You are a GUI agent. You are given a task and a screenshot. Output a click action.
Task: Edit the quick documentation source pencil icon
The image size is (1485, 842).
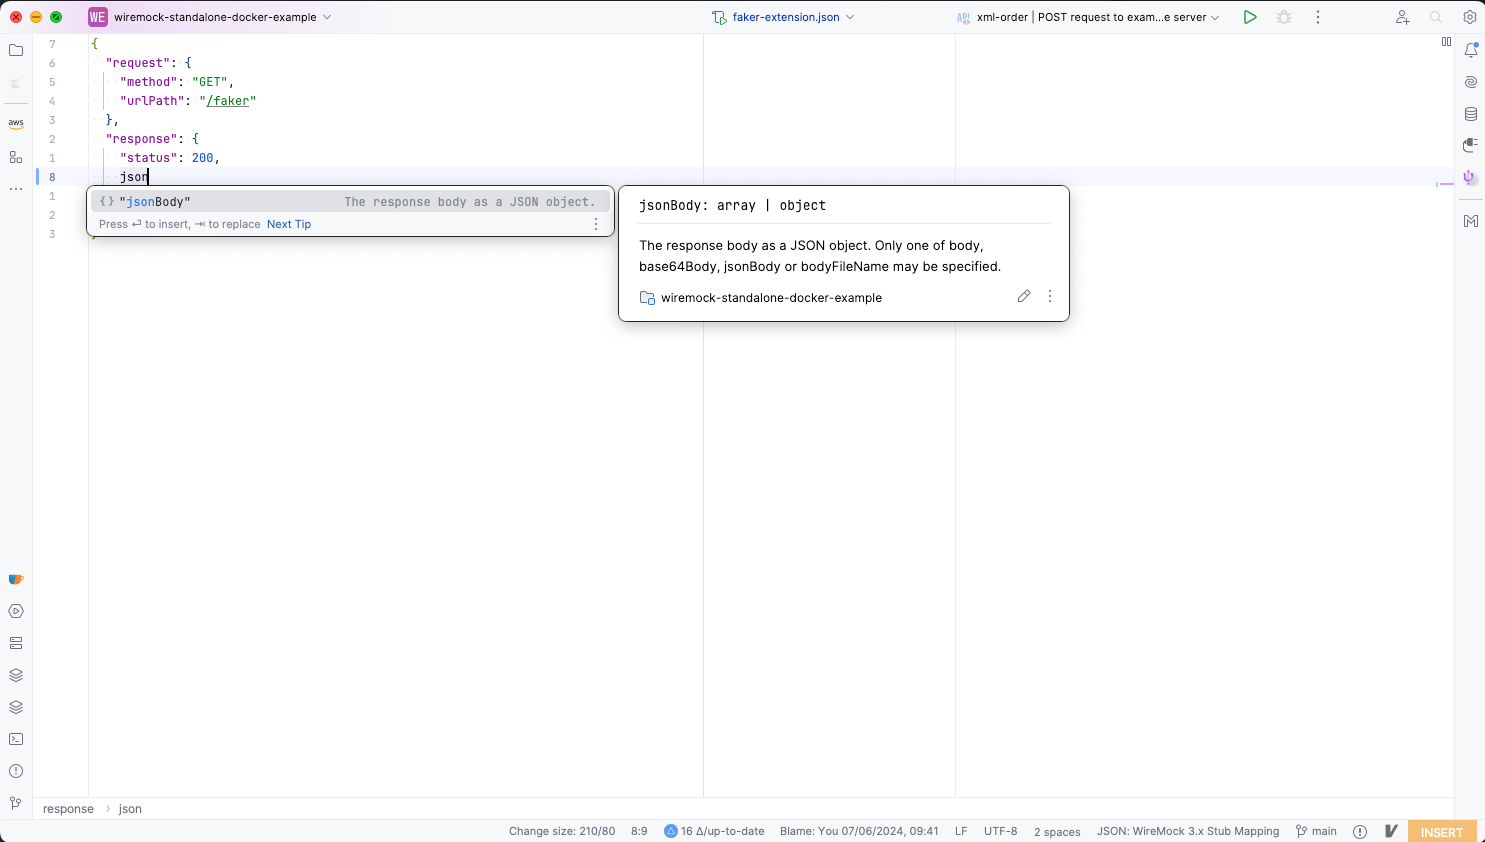point(1024,296)
